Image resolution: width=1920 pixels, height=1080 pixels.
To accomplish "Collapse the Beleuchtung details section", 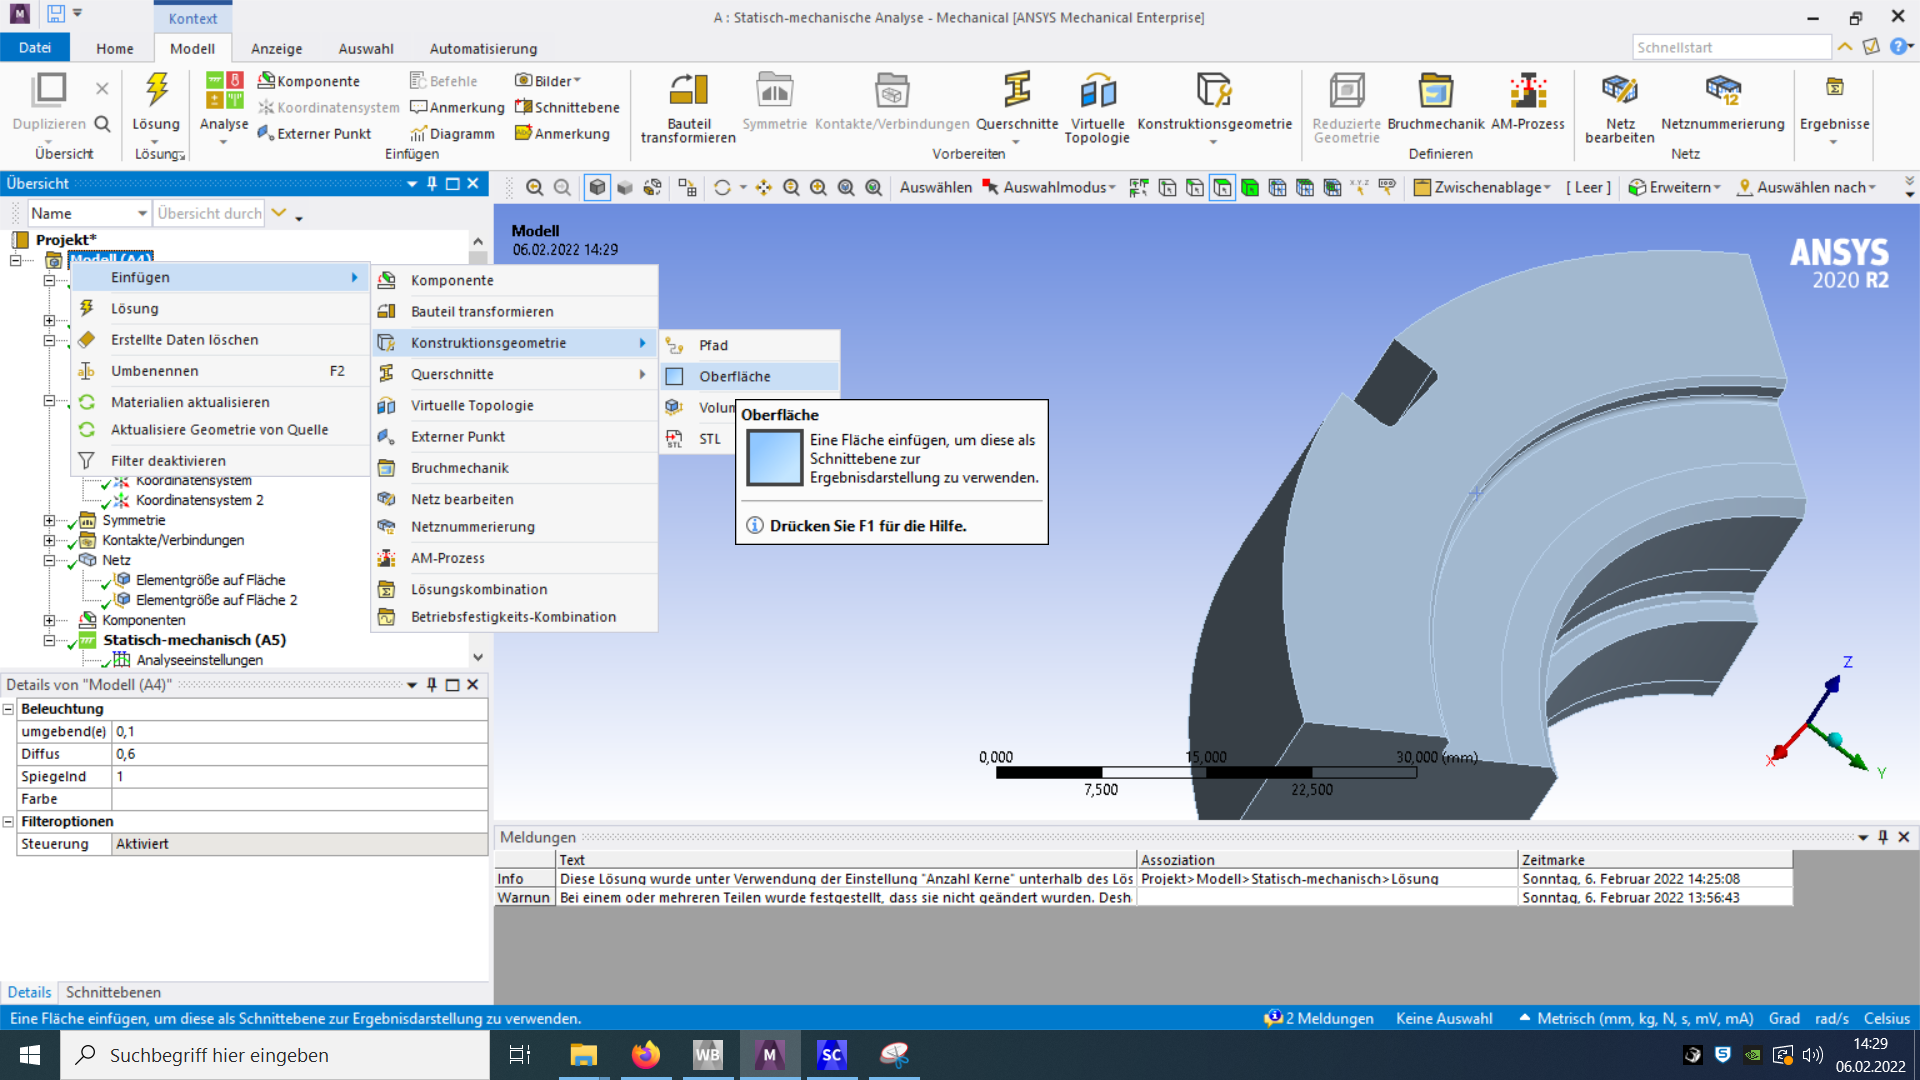I will 8,709.
